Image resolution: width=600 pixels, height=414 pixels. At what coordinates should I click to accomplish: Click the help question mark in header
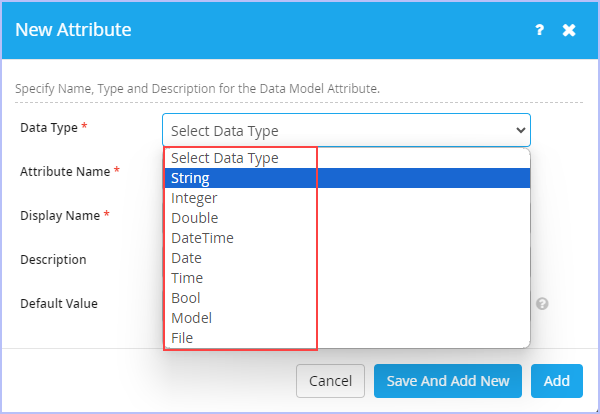point(540,30)
